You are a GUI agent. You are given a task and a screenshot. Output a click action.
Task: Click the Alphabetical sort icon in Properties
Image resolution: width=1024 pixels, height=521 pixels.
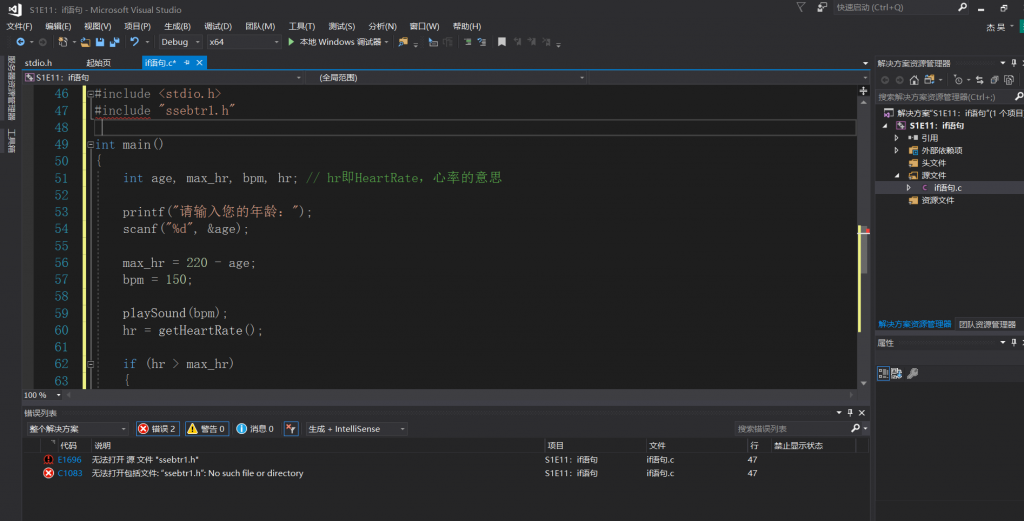[x=897, y=373]
